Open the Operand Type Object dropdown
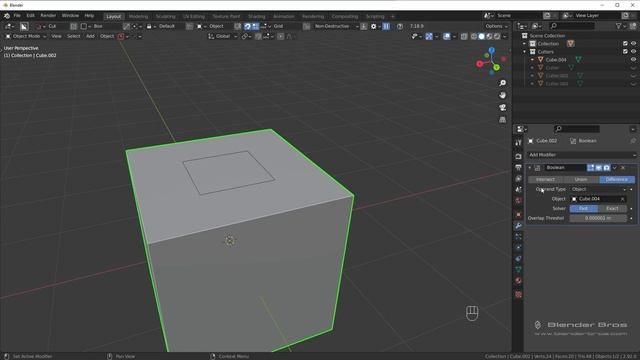Viewport: 640px width, 360px height. pyautogui.click(x=598, y=189)
